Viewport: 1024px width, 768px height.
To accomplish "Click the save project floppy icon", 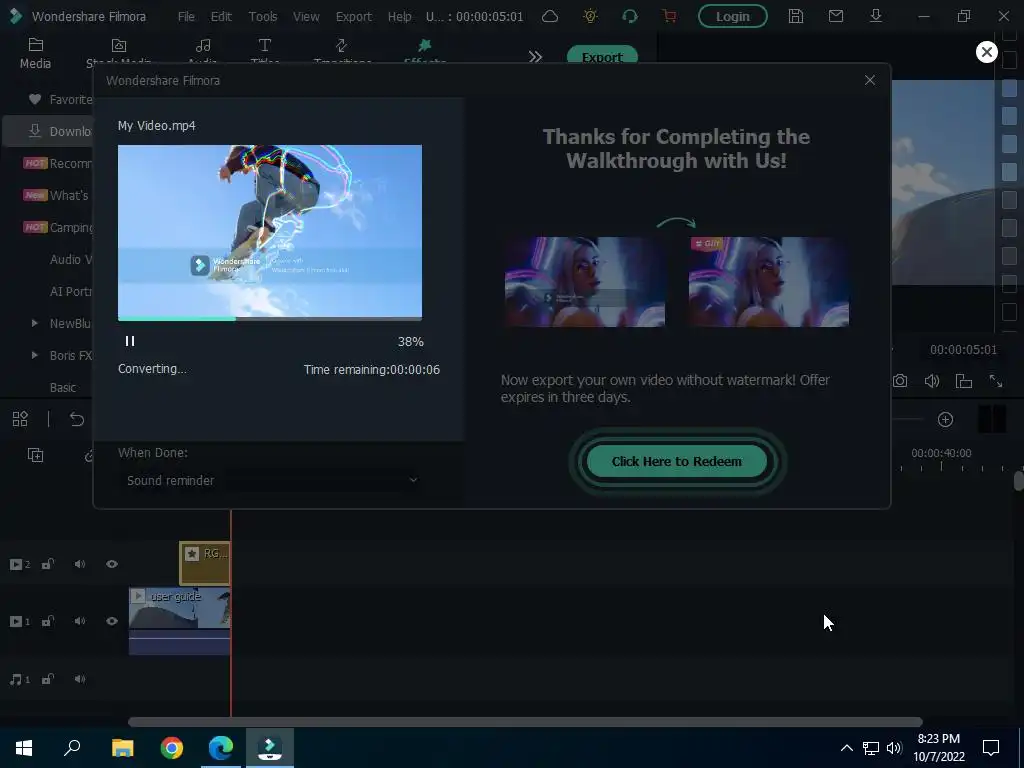I will tap(795, 16).
